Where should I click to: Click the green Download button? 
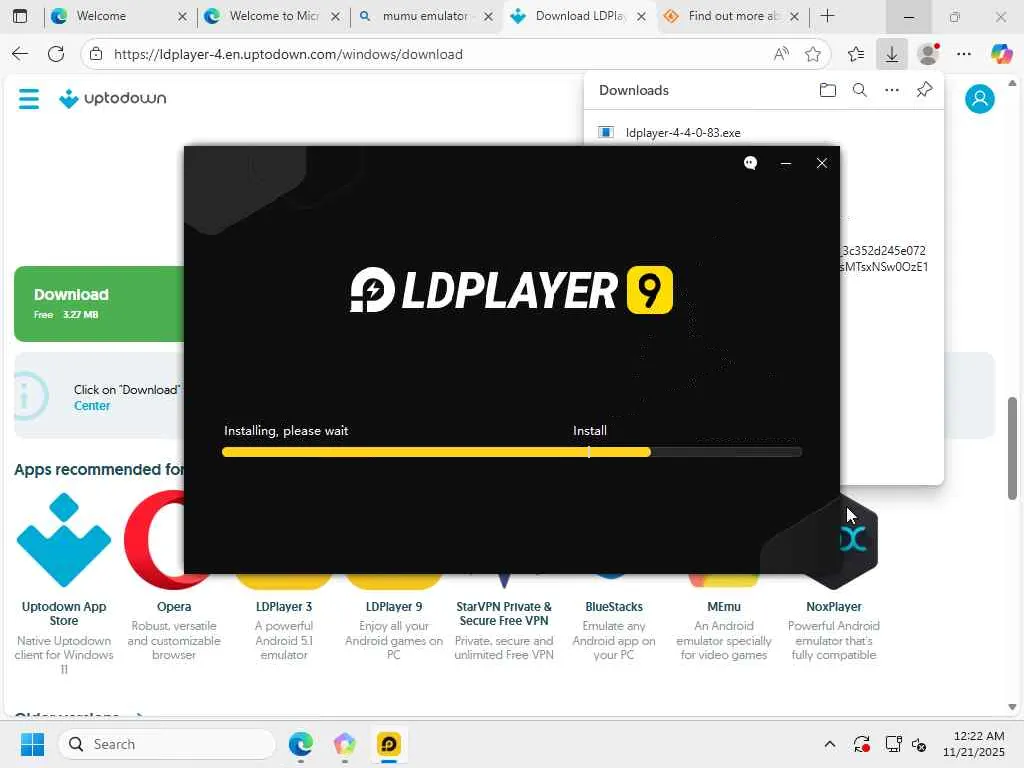[x=99, y=304]
